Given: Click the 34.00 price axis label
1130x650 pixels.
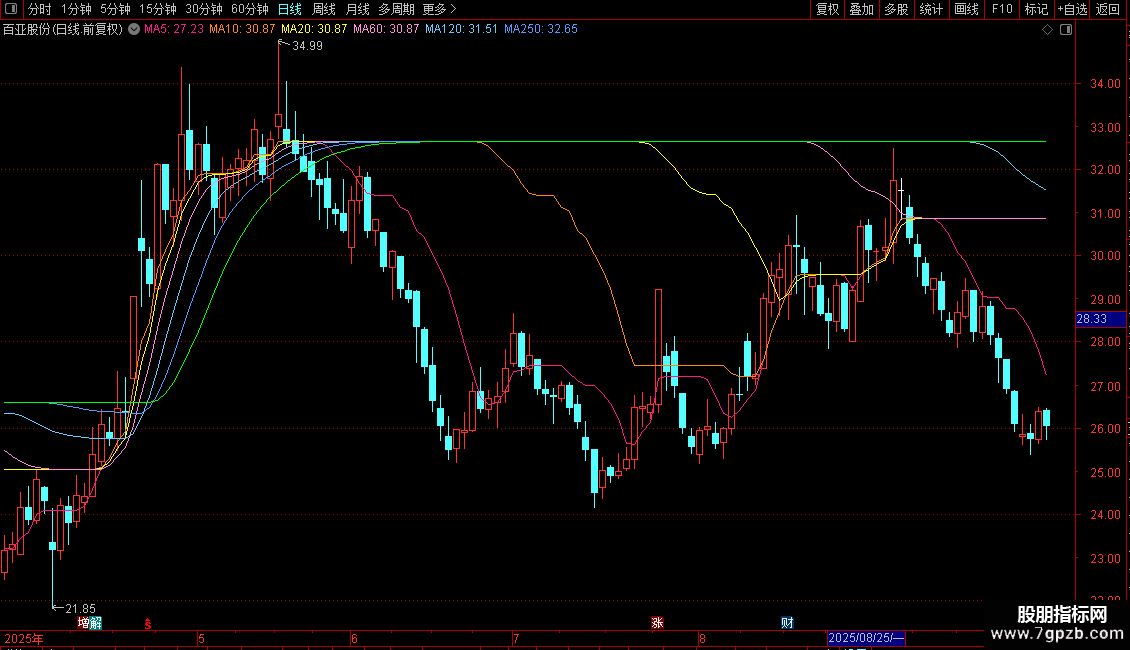Looking at the screenshot, I should [1105, 84].
